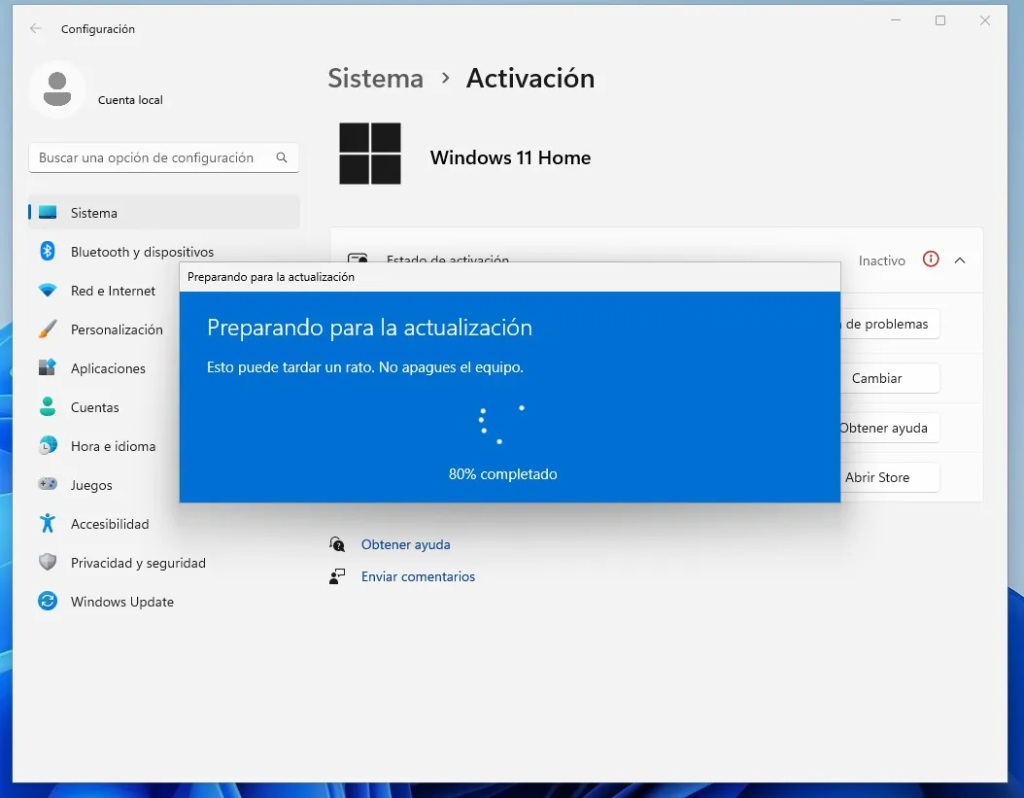Click the Abrir Store button
This screenshot has height=798, width=1024.
pyautogui.click(x=889, y=477)
